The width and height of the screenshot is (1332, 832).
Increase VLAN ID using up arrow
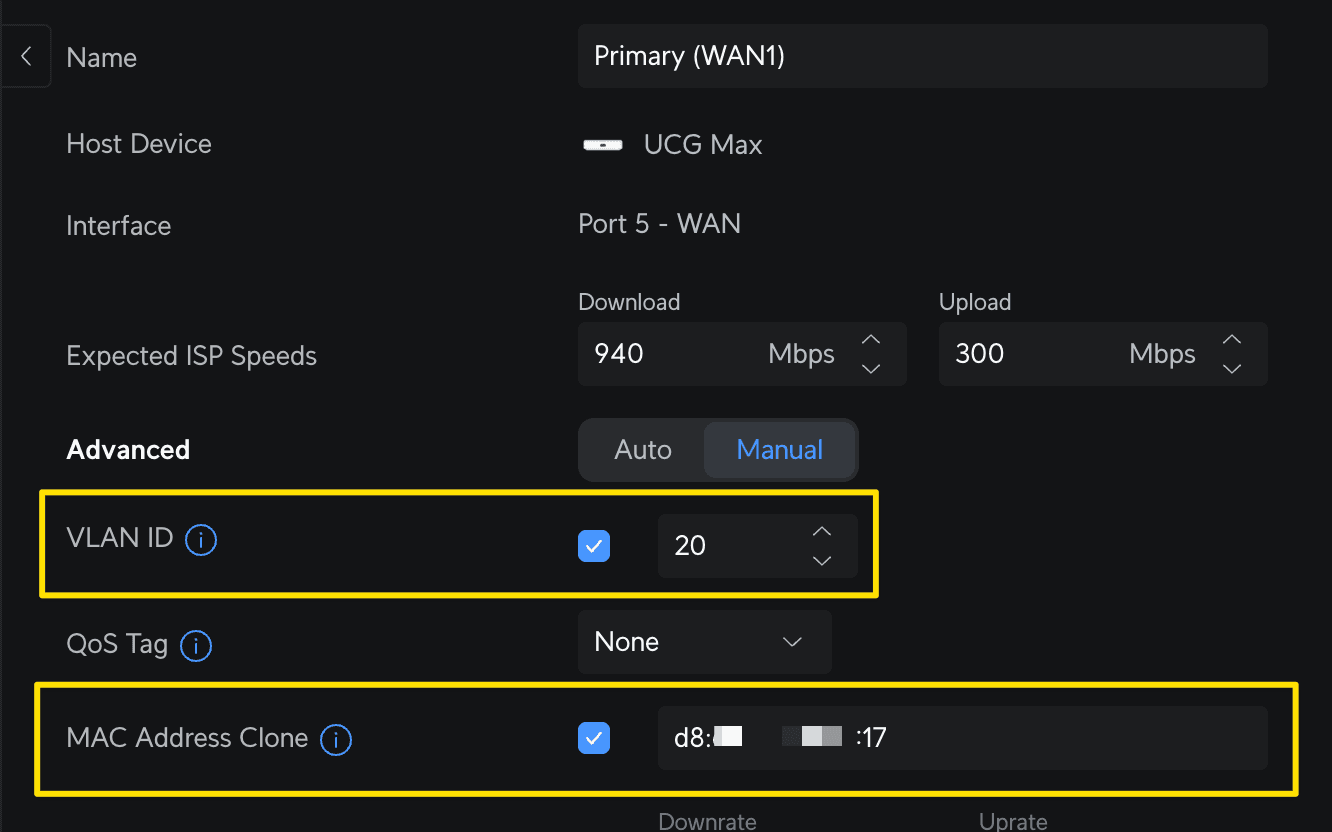[821, 532]
